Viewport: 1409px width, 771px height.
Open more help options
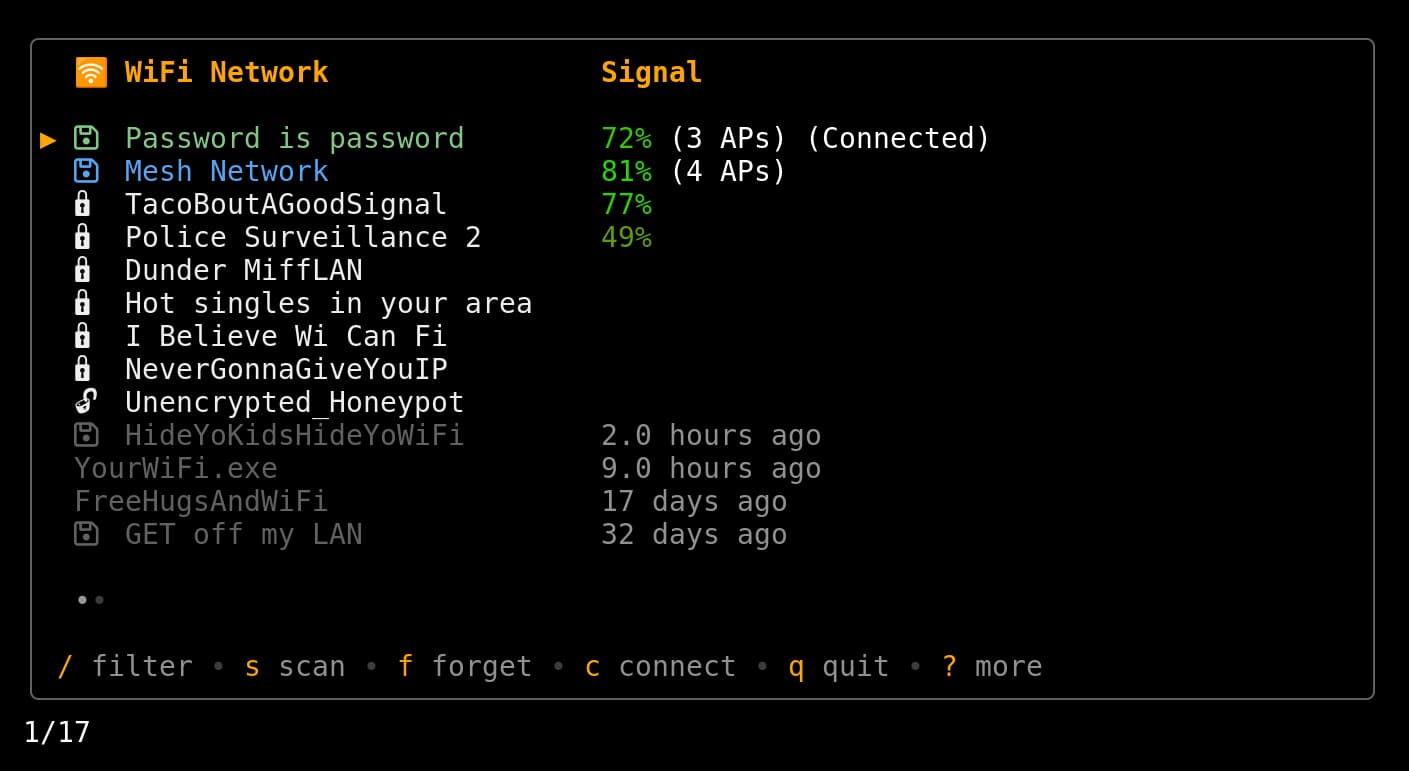click(992, 666)
